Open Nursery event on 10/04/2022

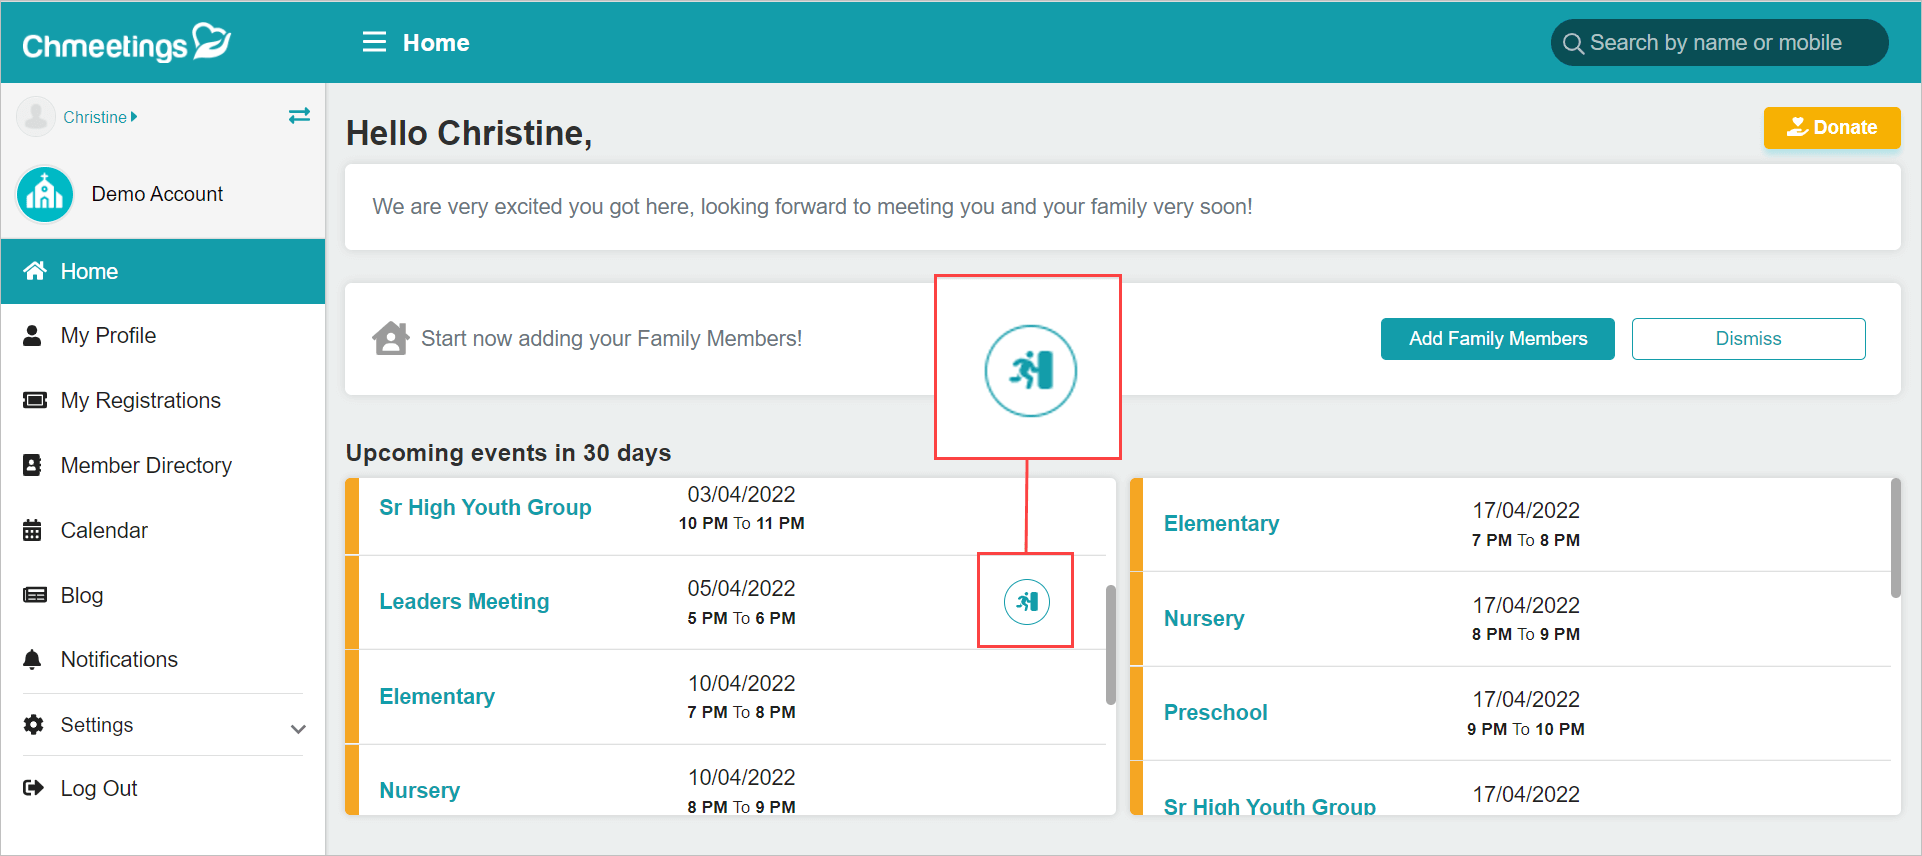coord(420,790)
